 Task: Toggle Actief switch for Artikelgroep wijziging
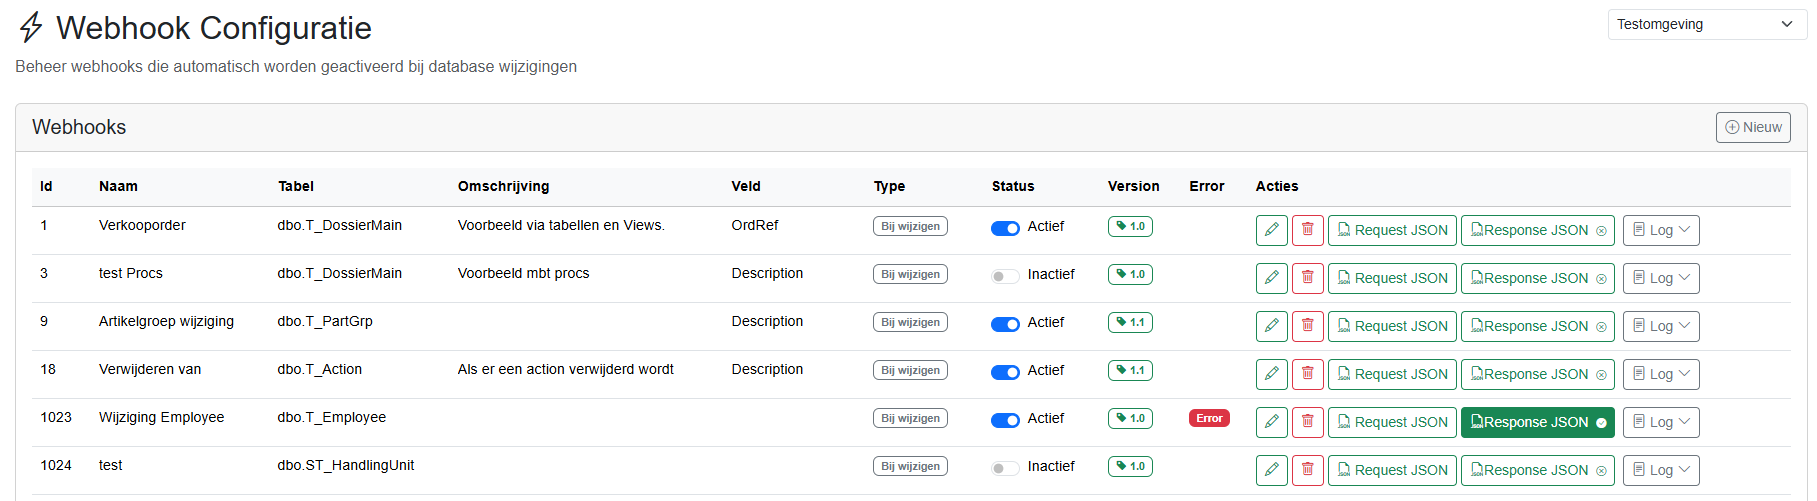pos(1005,324)
